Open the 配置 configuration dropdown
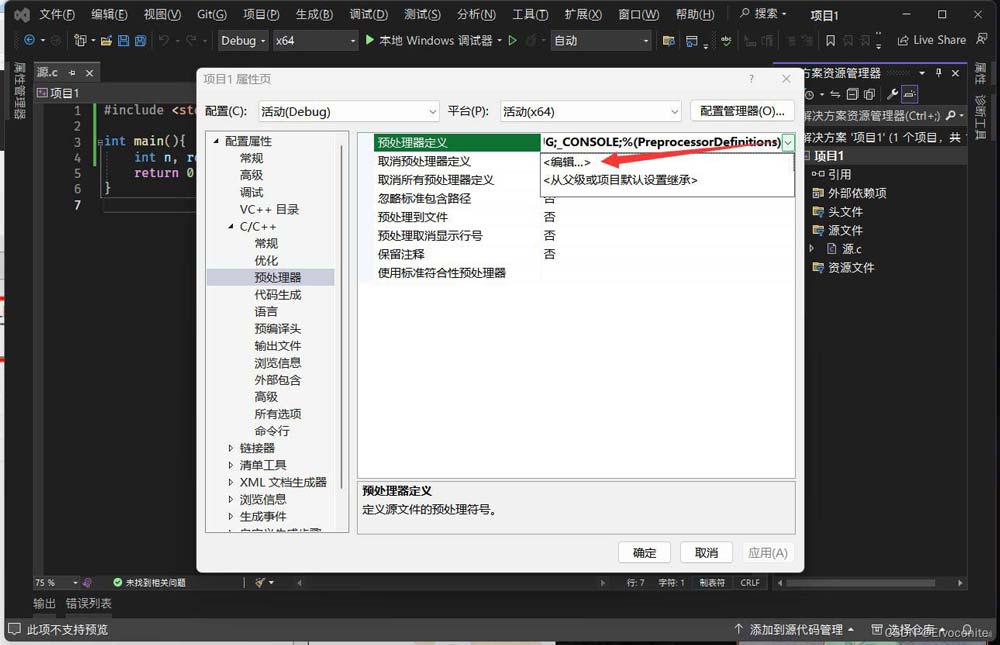Image resolution: width=1000 pixels, height=645 pixels. [x=349, y=112]
